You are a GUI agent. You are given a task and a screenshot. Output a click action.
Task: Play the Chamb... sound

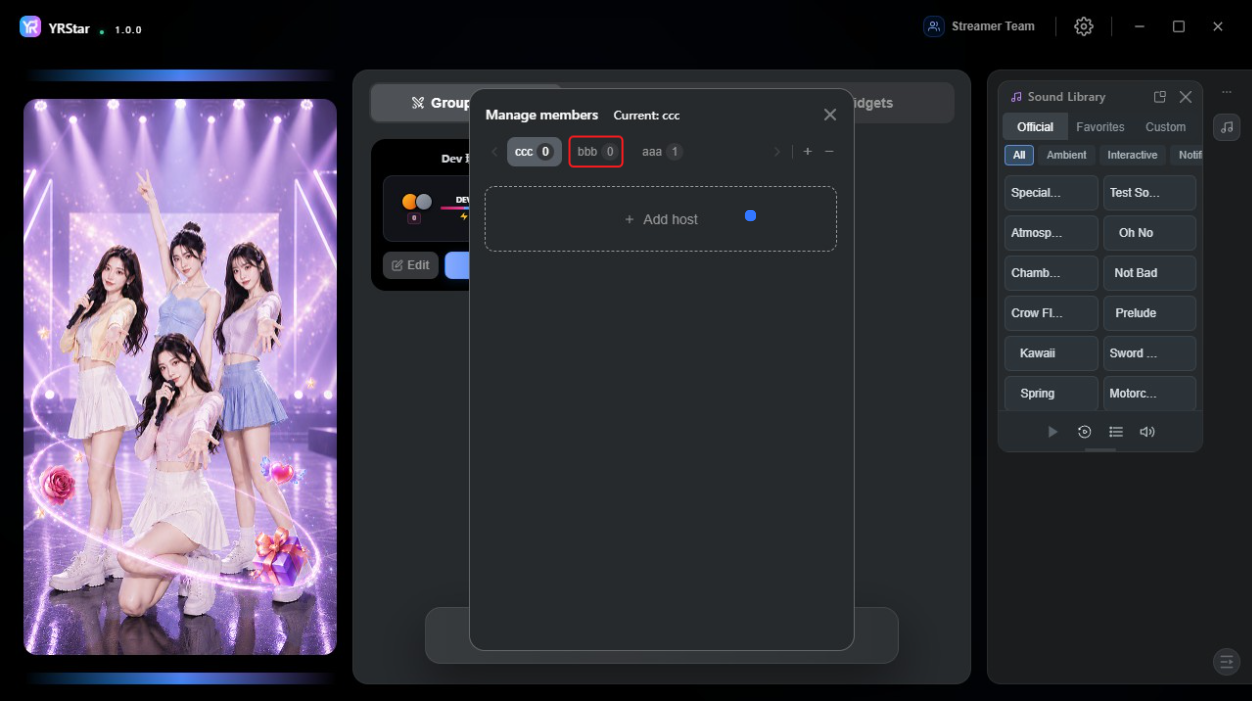(1051, 273)
